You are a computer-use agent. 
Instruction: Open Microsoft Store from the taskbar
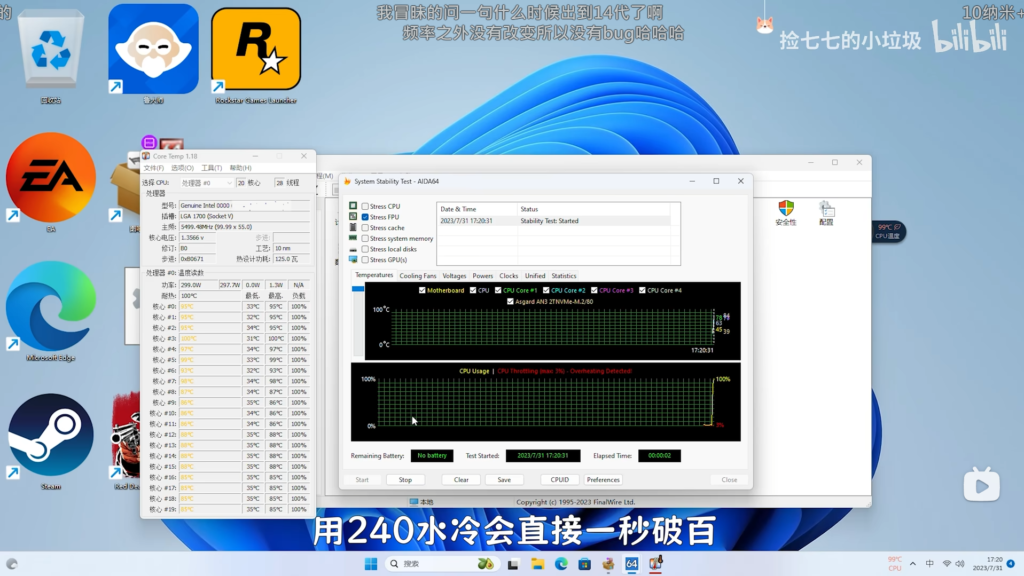point(584,564)
